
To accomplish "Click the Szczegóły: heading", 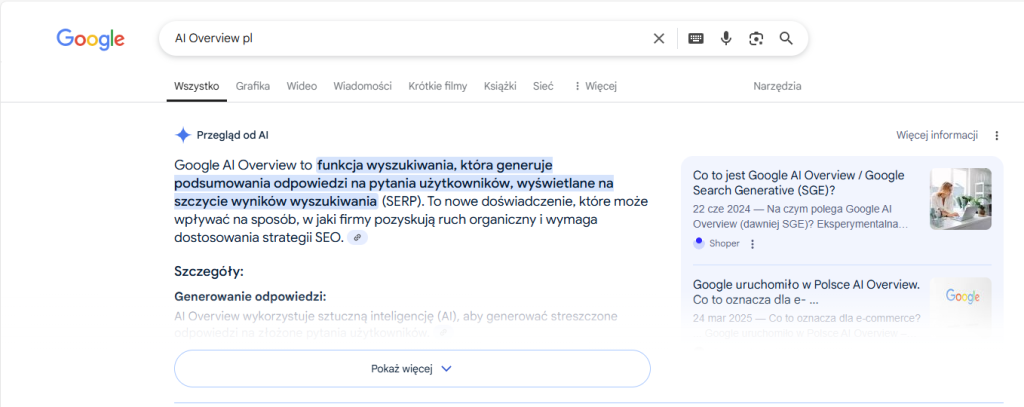I will (209, 271).
